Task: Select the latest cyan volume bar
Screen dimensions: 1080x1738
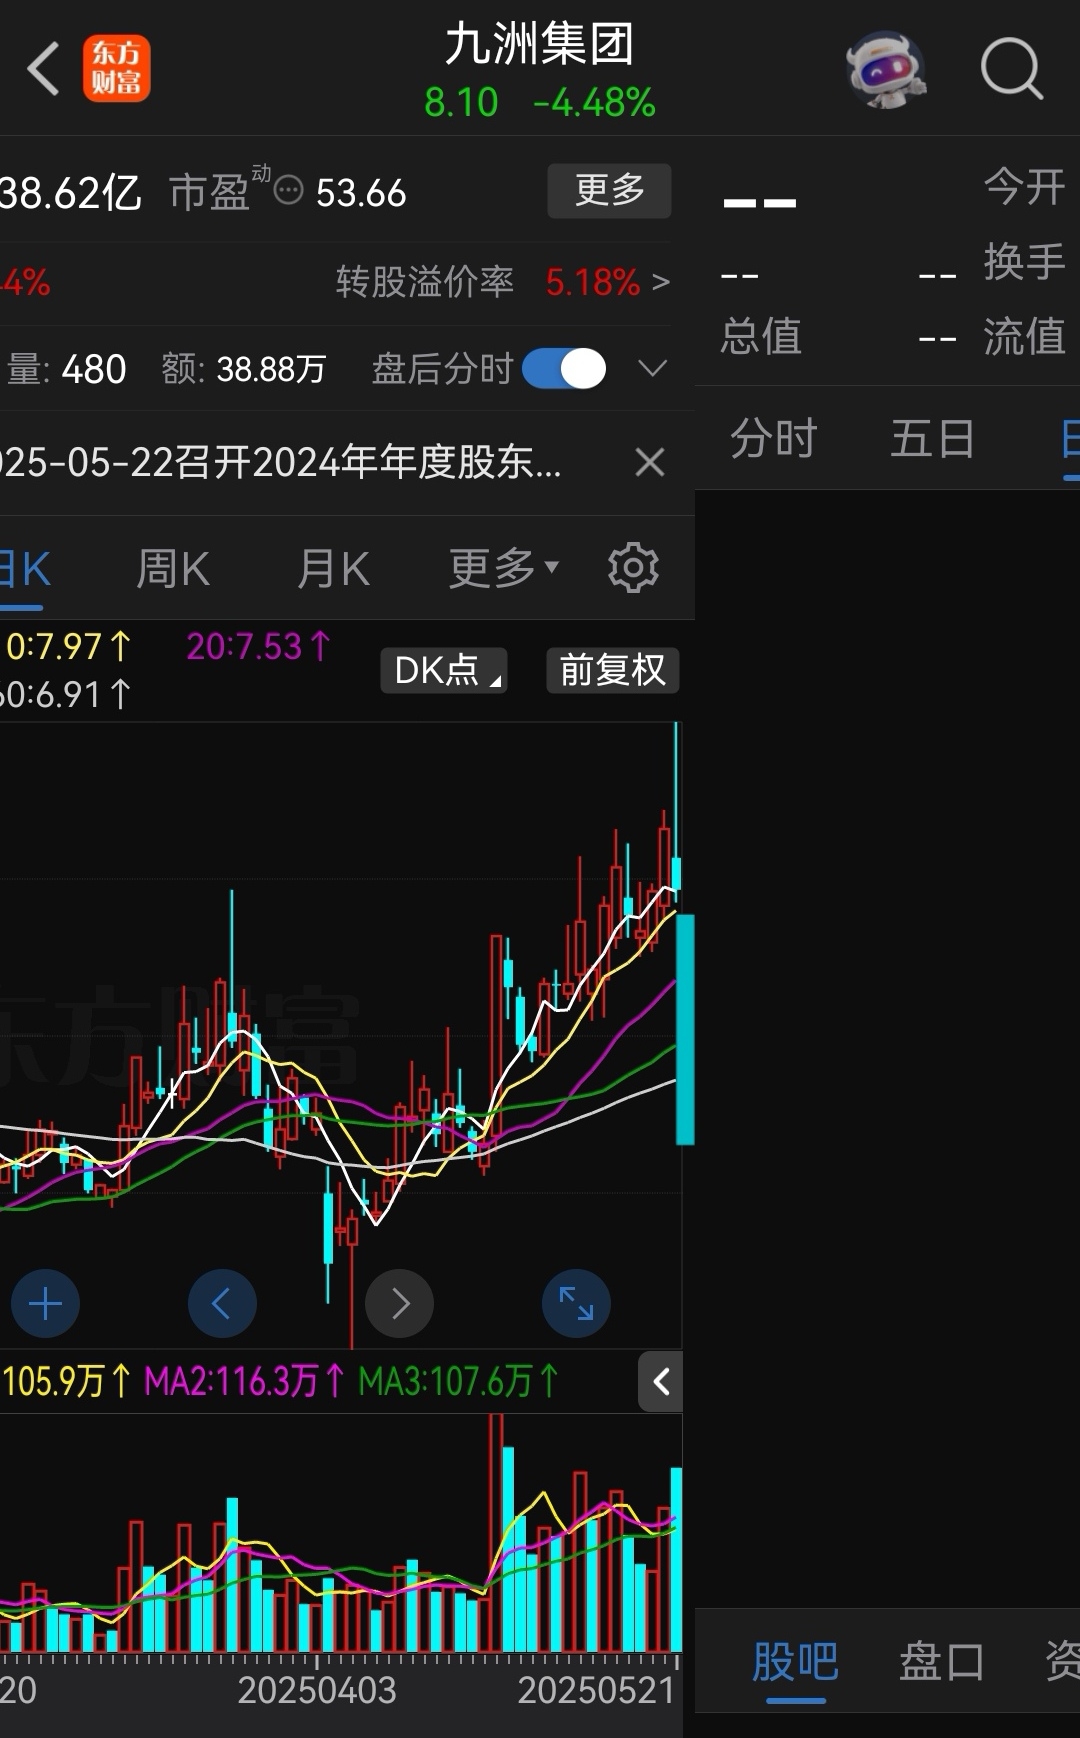Action: click(x=677, y=1559)
